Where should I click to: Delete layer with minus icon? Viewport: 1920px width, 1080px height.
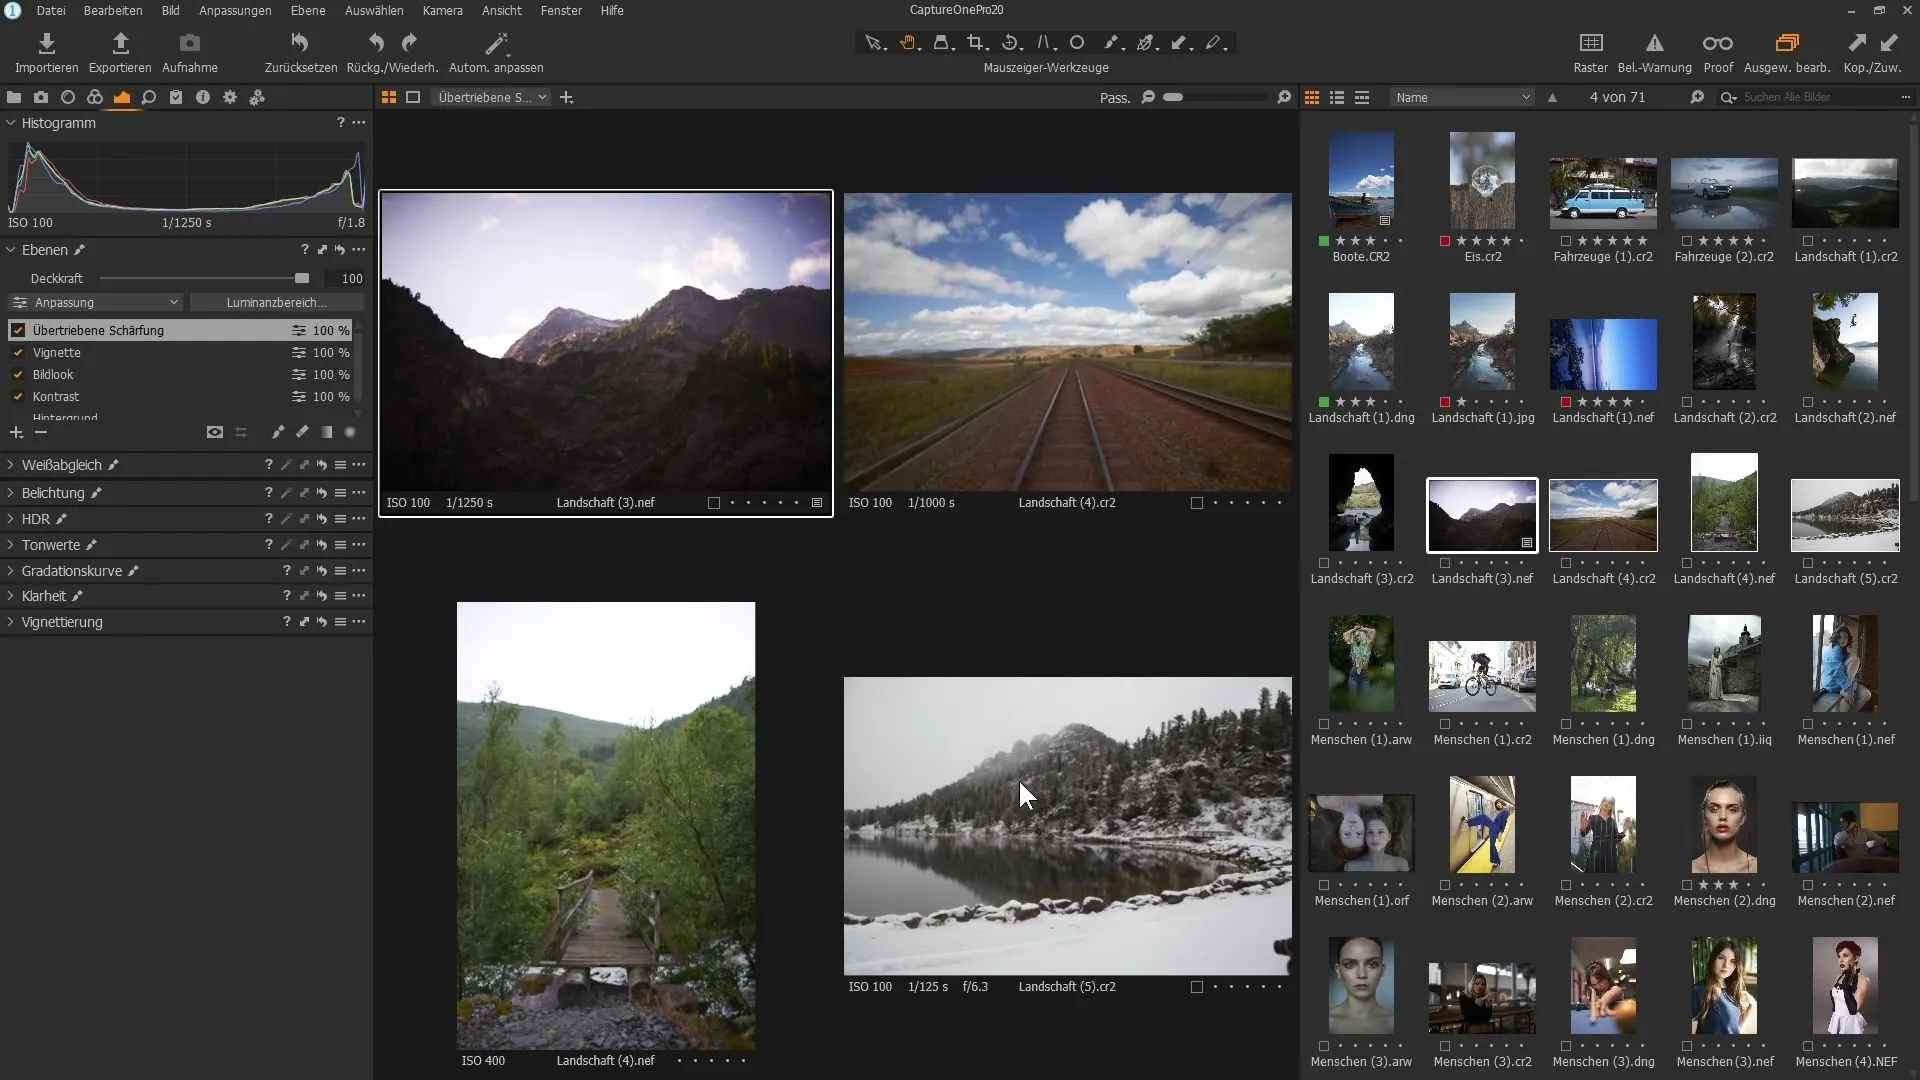pyautogui.click(x=41, y=432)
